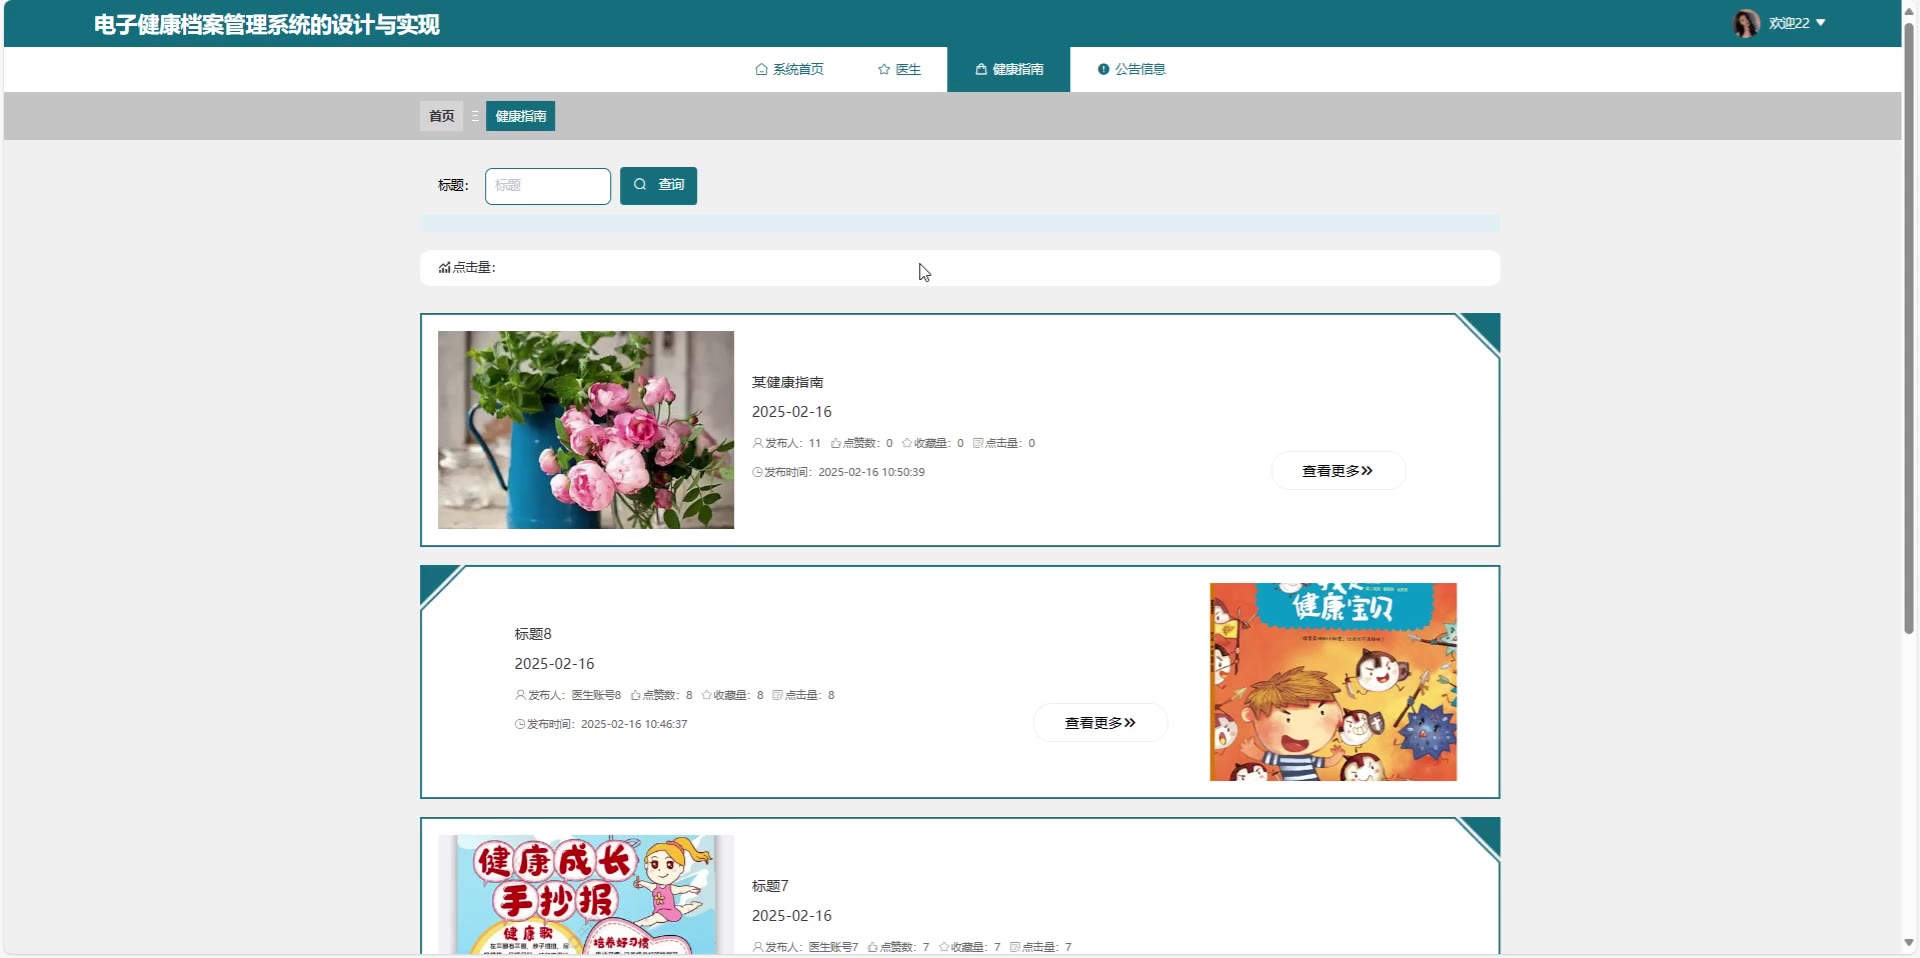Click the title text 标题8
This screenshot has height=958, width=1920.
tap(533, 634)
